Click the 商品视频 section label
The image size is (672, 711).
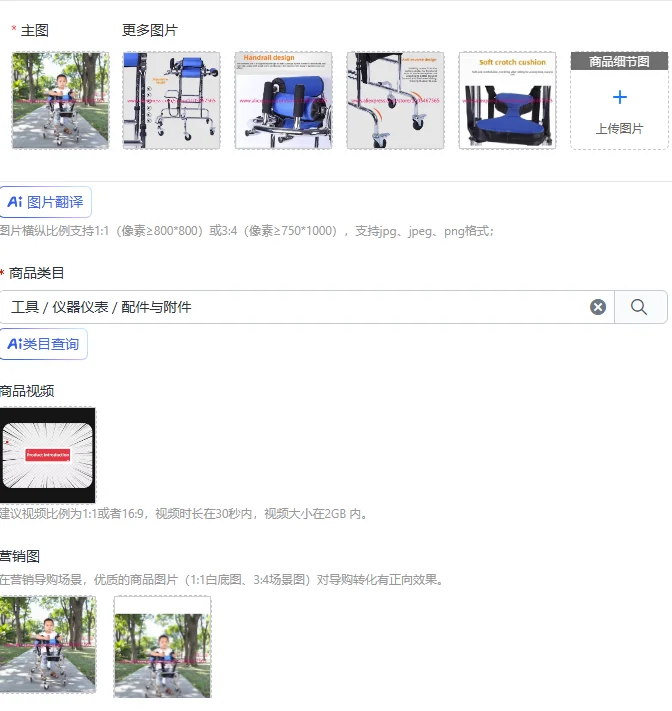(x=27, y=391)
